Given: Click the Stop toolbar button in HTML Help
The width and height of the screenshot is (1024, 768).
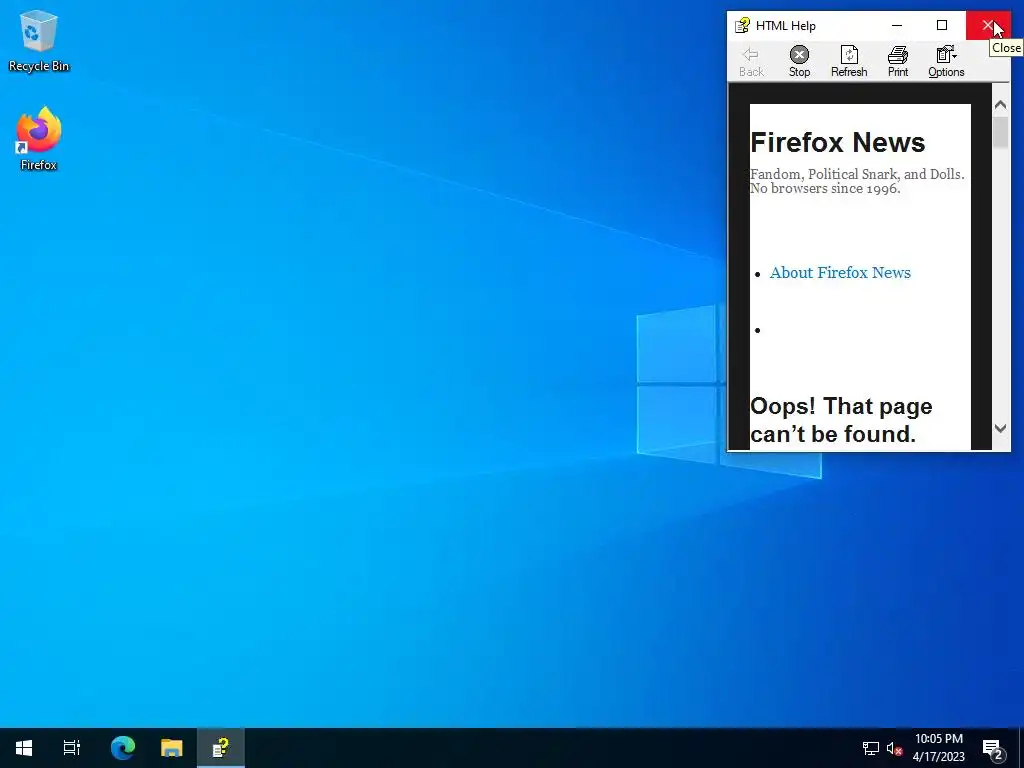Looking at the screenshot, I should pos(799,62).
